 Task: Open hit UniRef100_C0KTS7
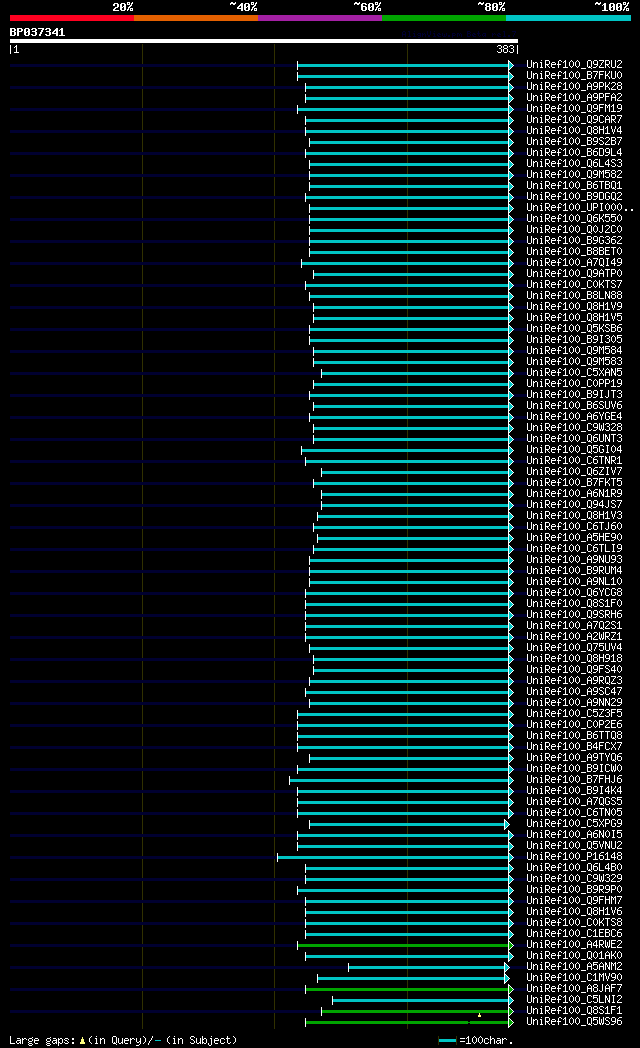click(x=574, y=285)
